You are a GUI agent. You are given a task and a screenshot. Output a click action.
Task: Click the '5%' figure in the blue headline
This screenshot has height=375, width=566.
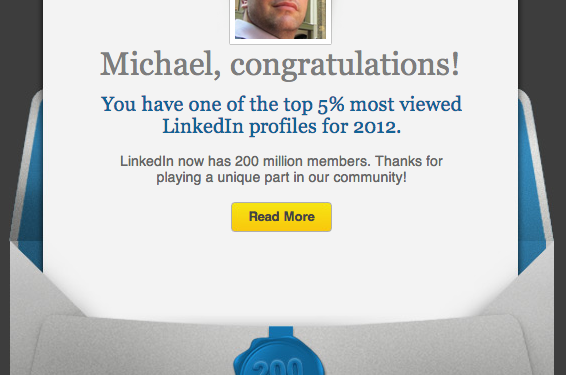pyautogui.click(x=331, y=104)
